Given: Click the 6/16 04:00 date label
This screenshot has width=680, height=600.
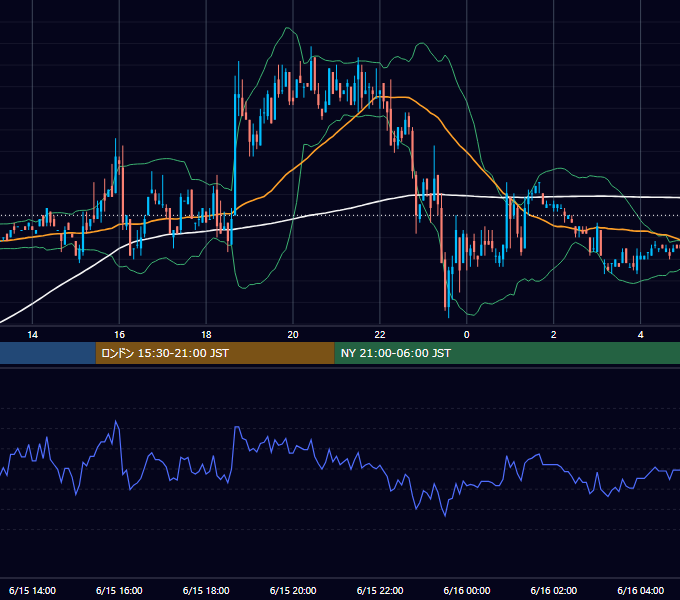Looking at the screenshot, I should [x=641, y=590].
